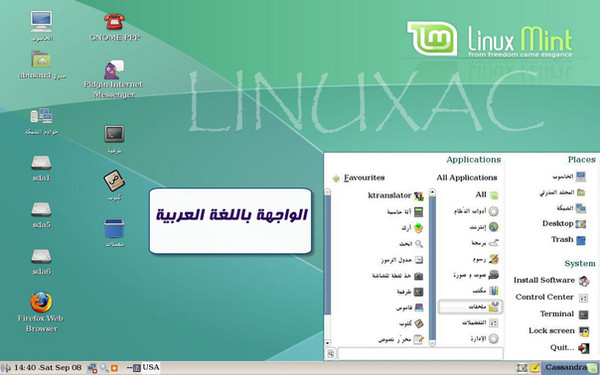The width and height of the screenshot is (600, 375).
Task: Click the search magnifier button beside the field
Action: [x=331, y=354]
